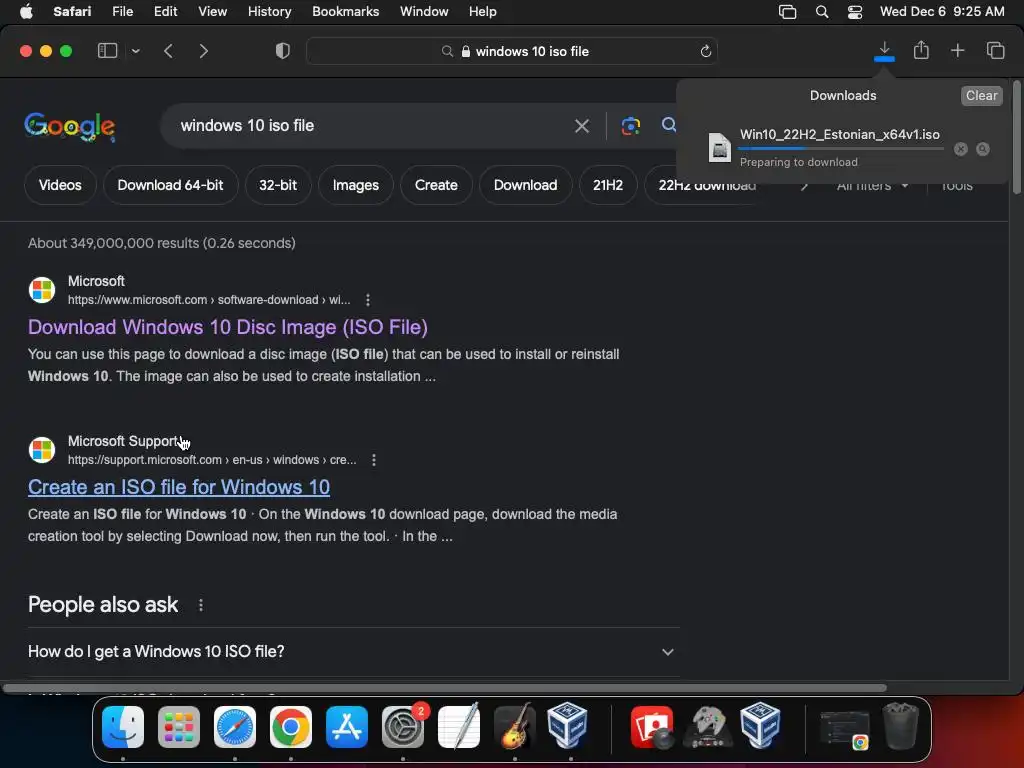Screen dimensions: 1024x768
Task: Clear the downloads list
Action: click(x=981, y=95)
